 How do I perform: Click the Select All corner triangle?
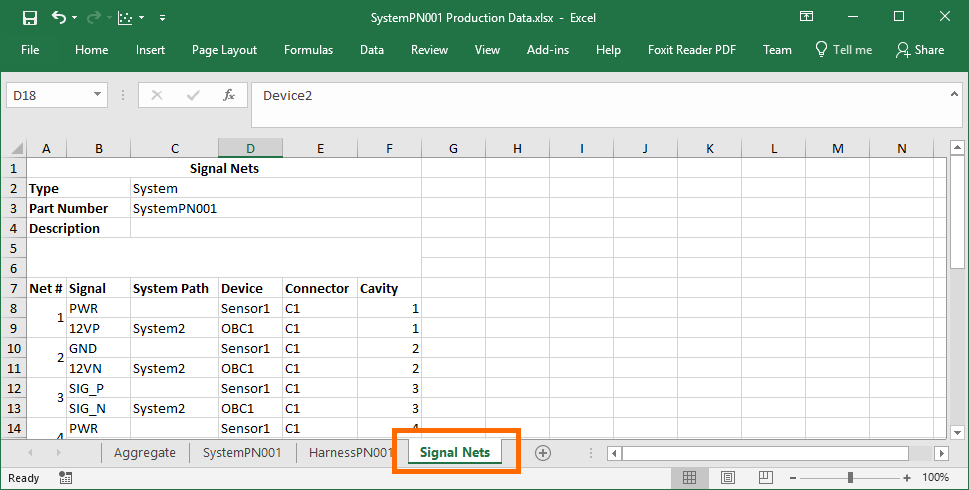(17, 149)
